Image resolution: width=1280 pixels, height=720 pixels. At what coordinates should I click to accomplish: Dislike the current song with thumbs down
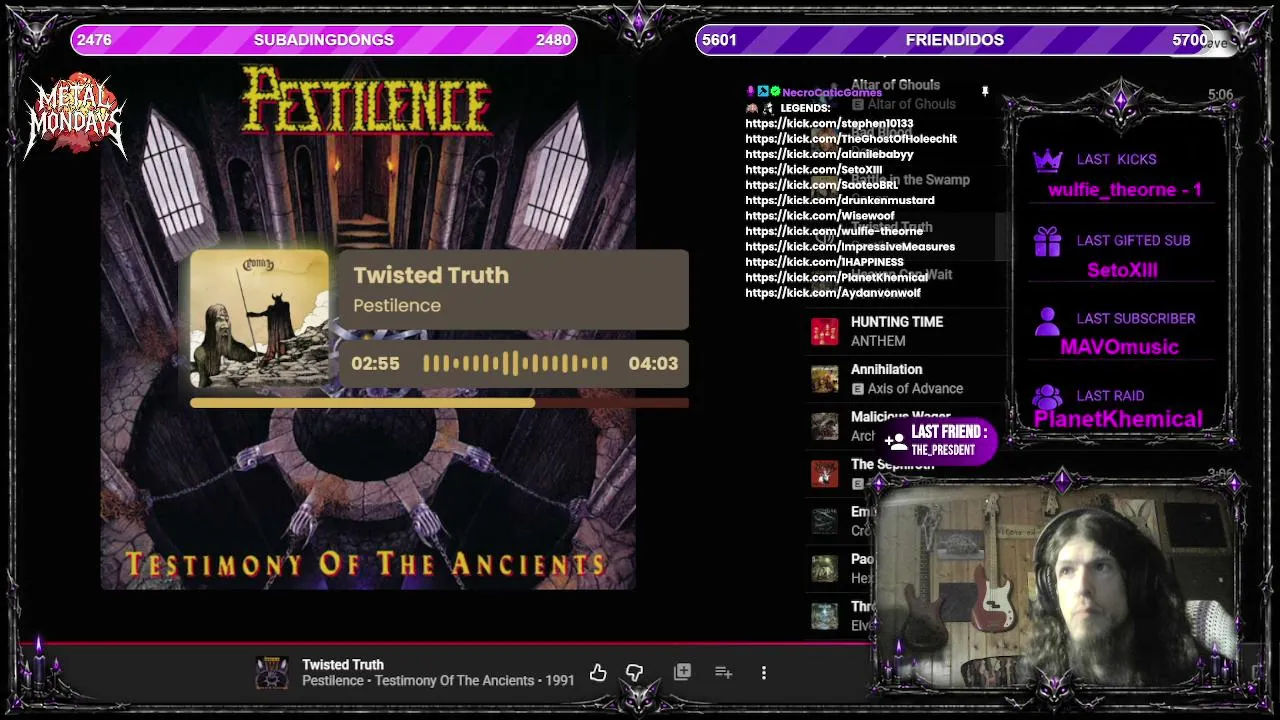point(634,673)
